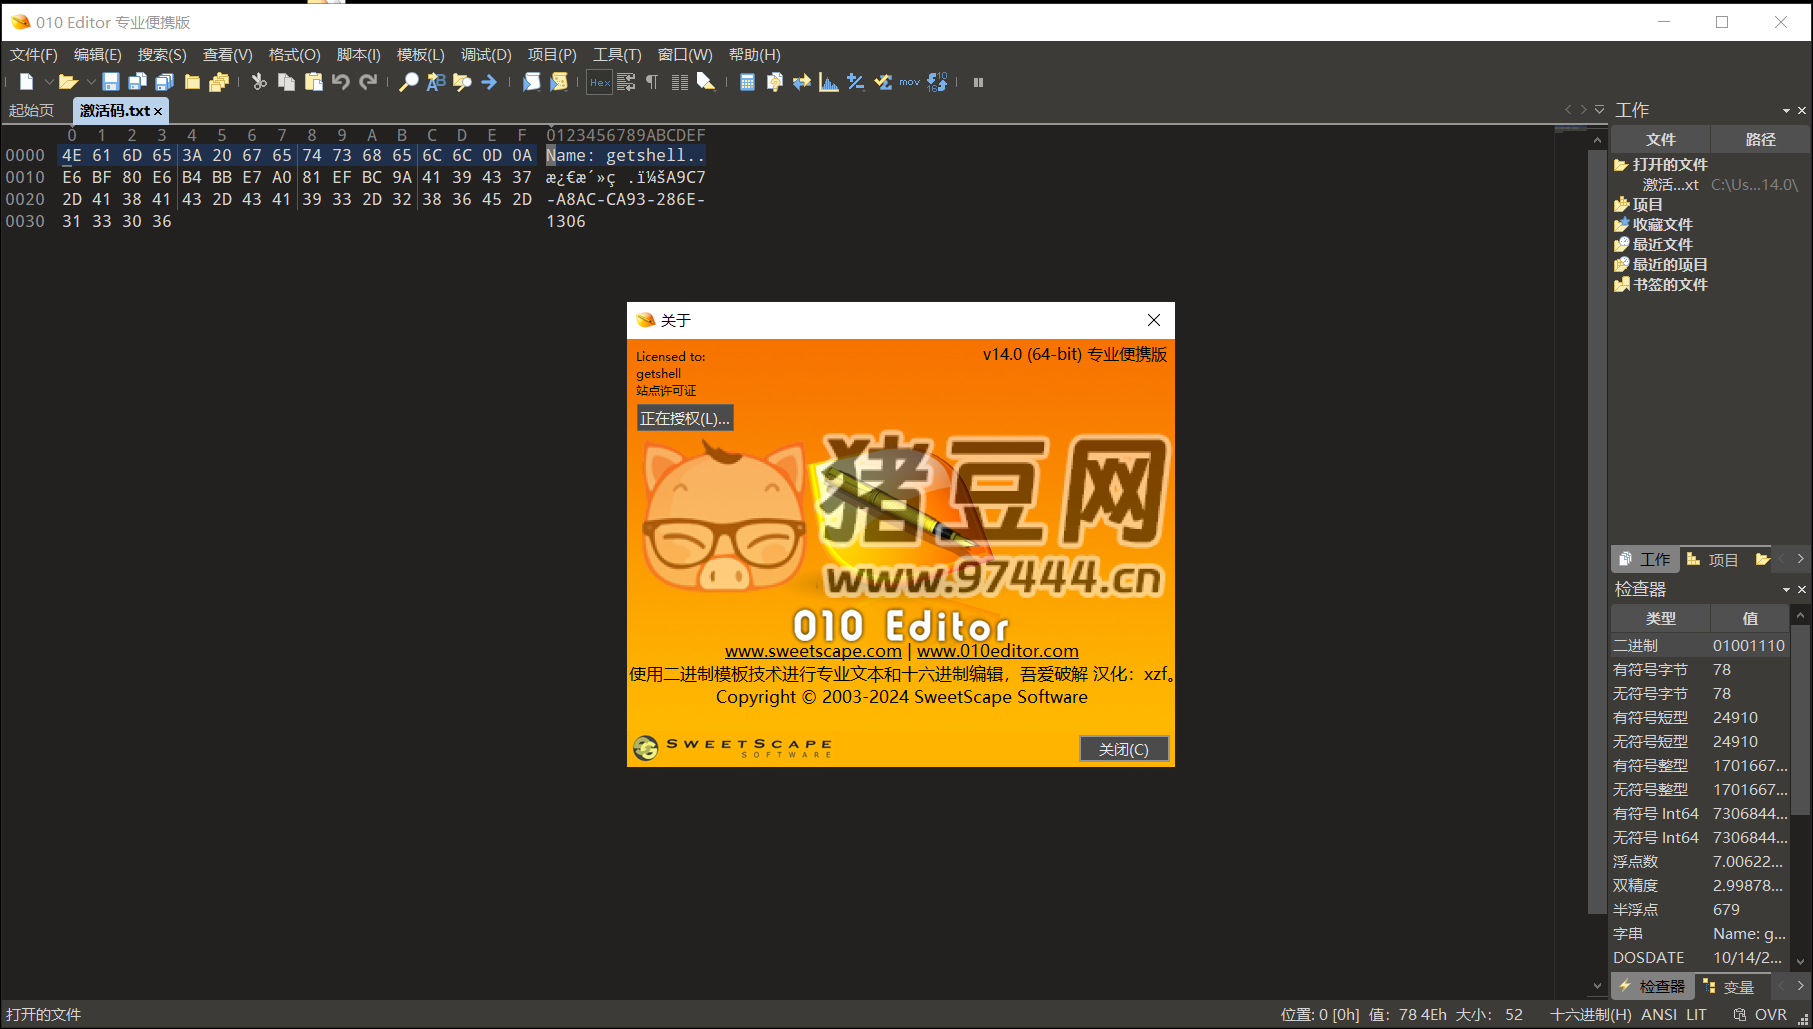The height and width of the screenshot is (1029, 1813).
Task: Toggle the Hex edit mode button
Action: [599, 82]
